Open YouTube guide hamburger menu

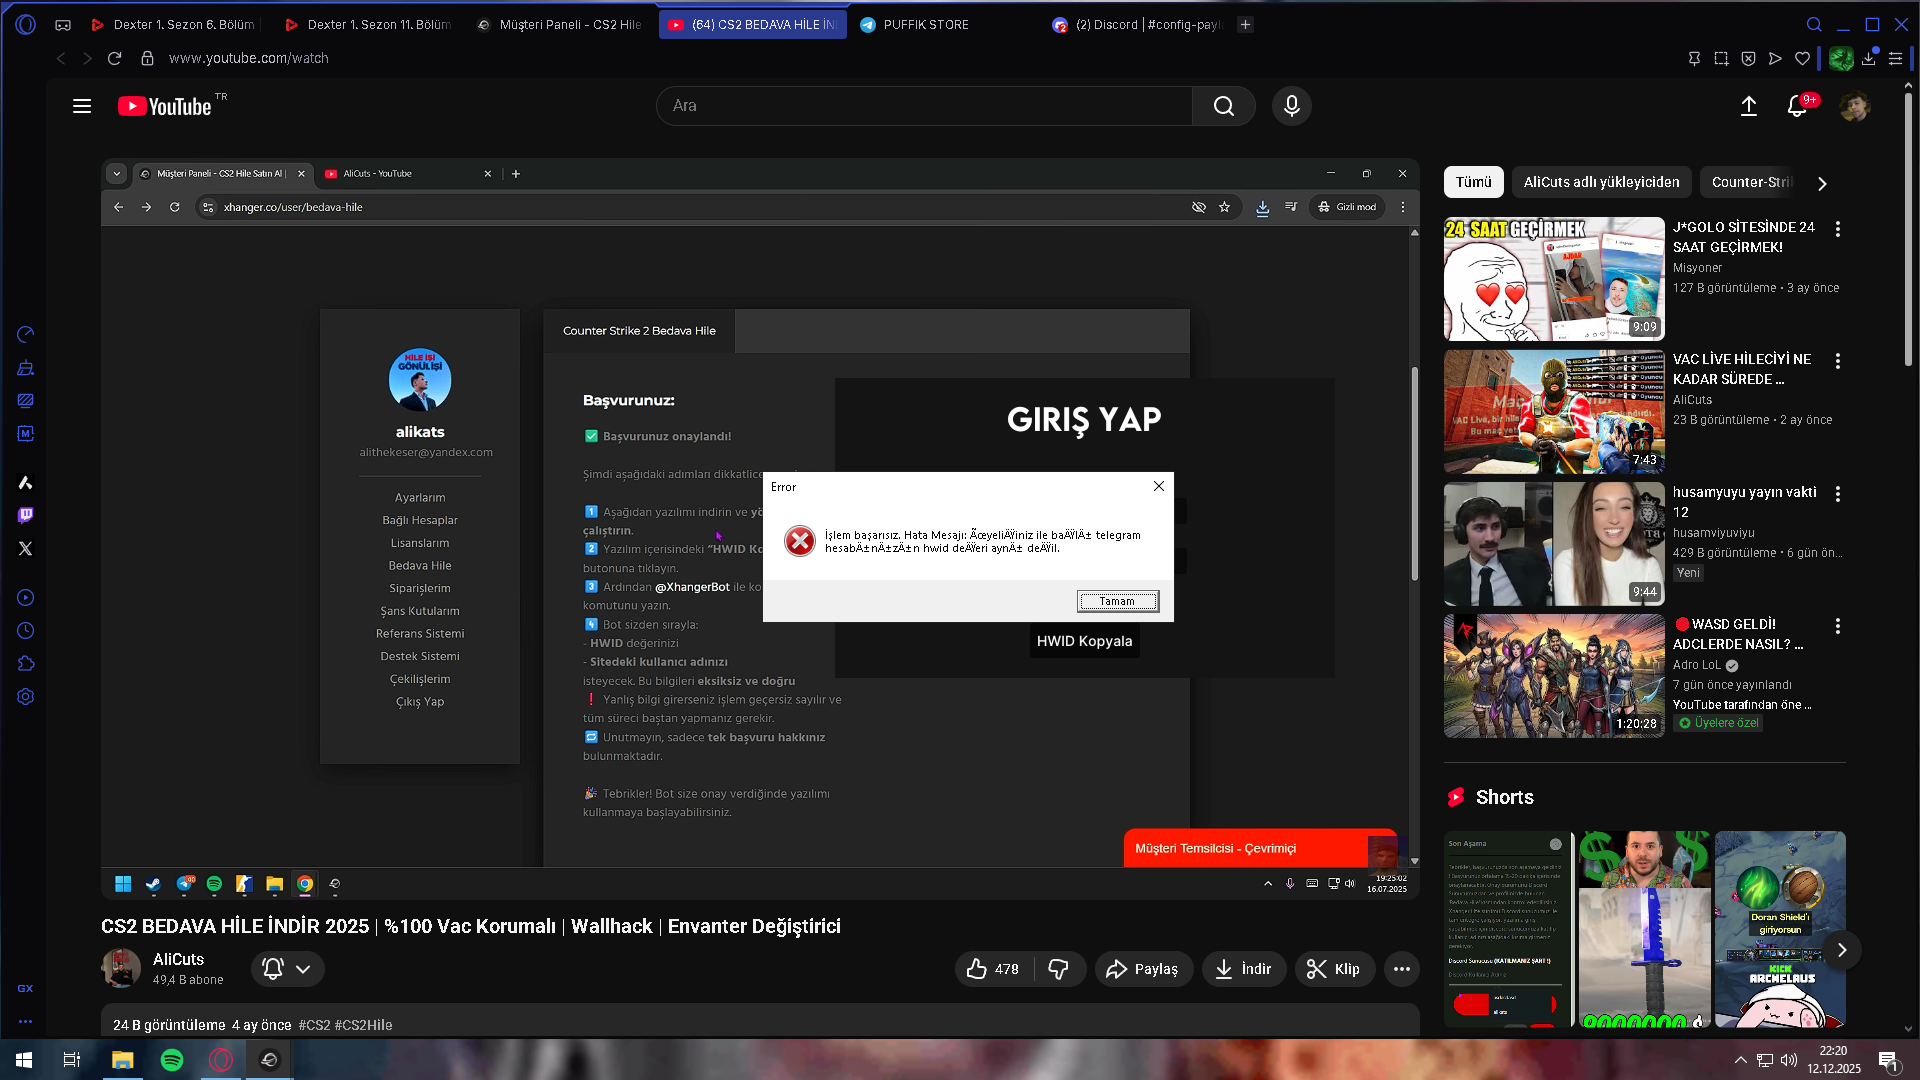(82, 106)
